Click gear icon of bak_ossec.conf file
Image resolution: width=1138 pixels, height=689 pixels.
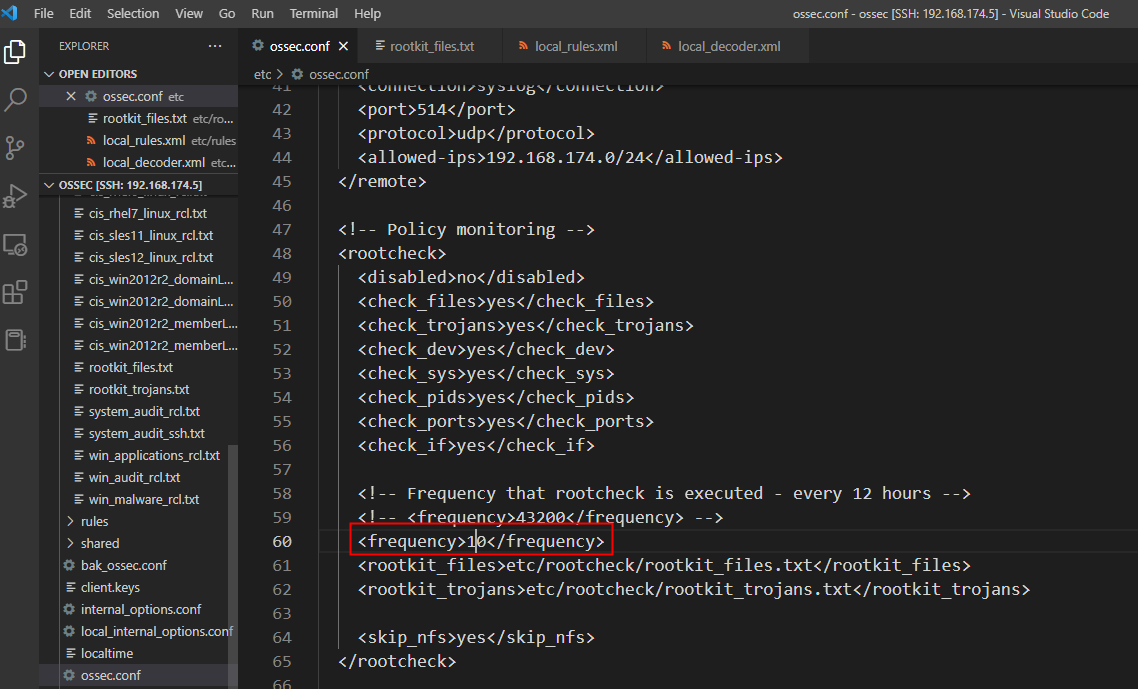point(69,565)
